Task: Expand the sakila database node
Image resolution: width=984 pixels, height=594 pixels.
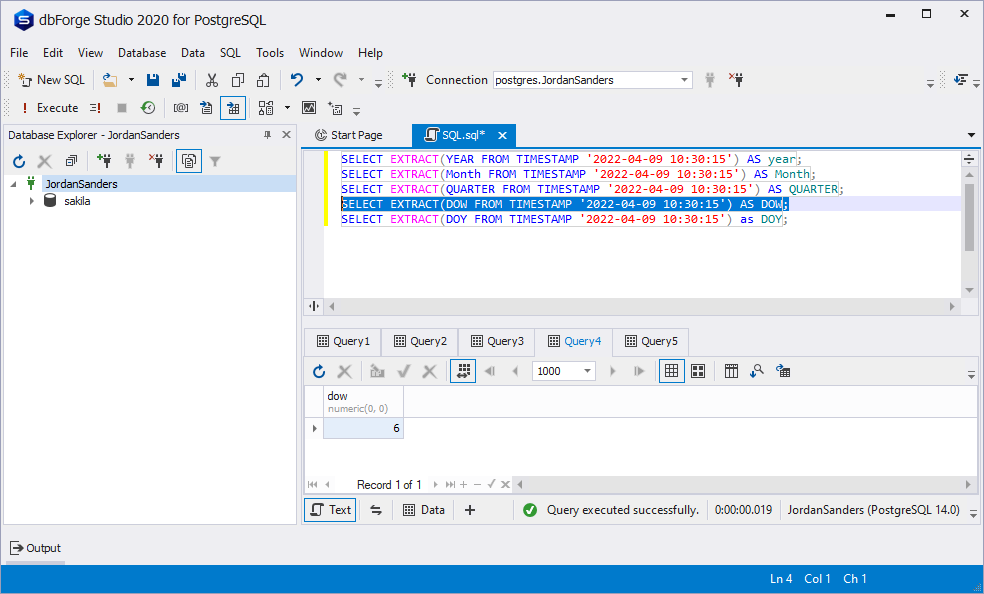Action: point(31,200)
